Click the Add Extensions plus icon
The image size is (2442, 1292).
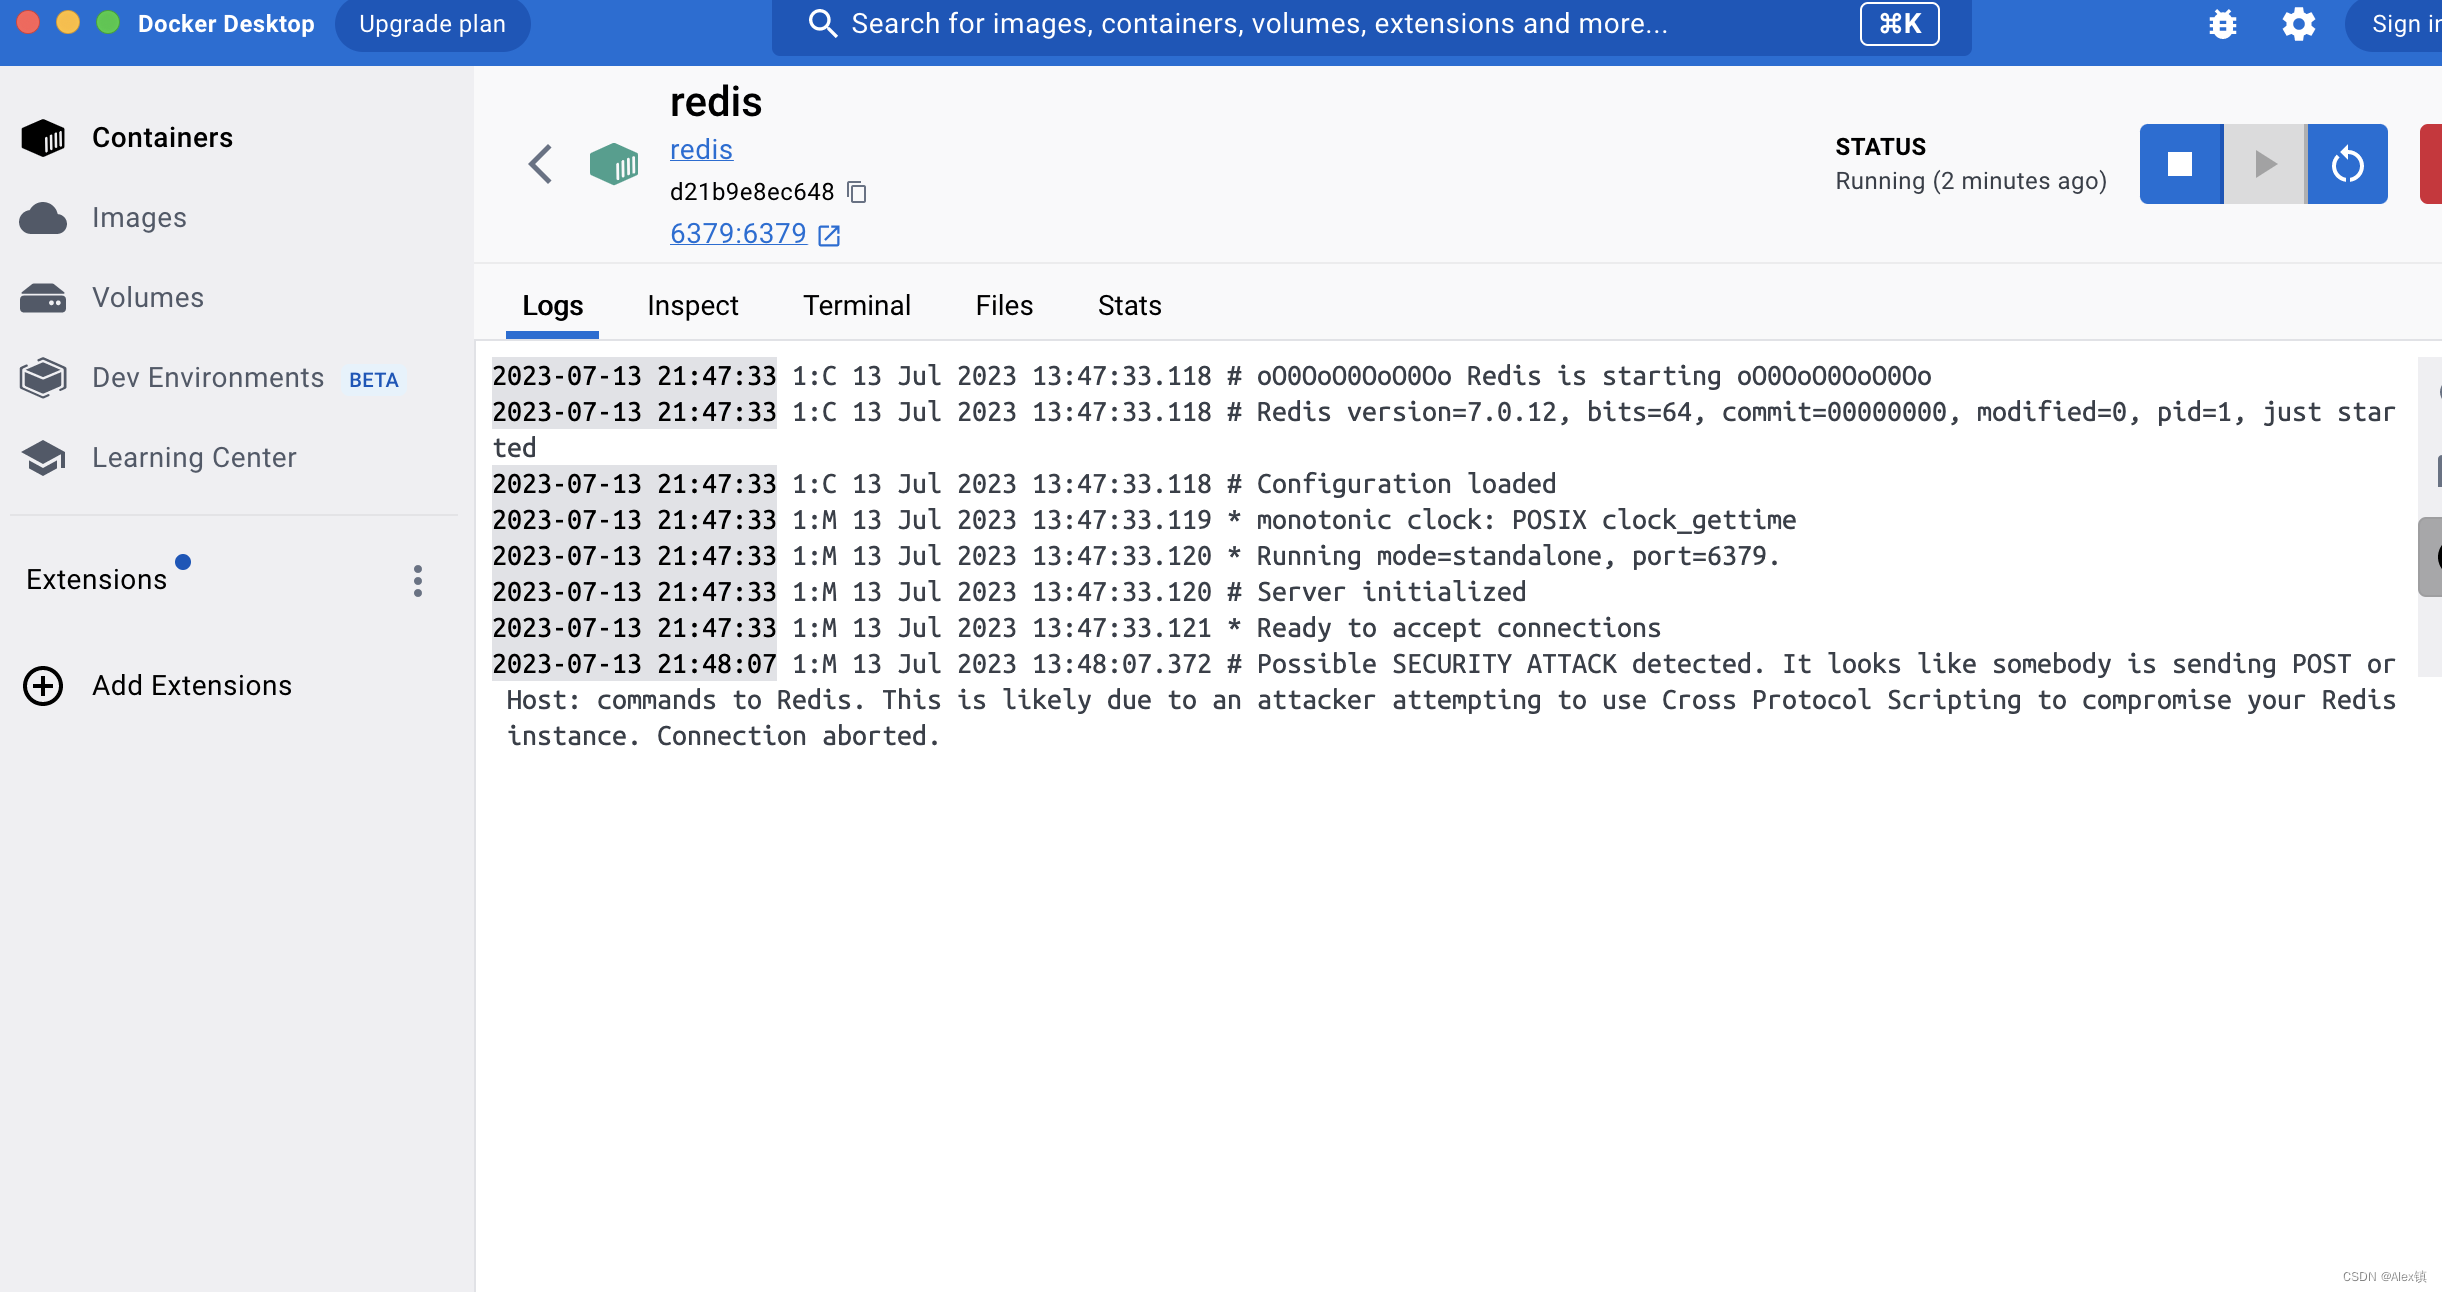pos(42,685)
